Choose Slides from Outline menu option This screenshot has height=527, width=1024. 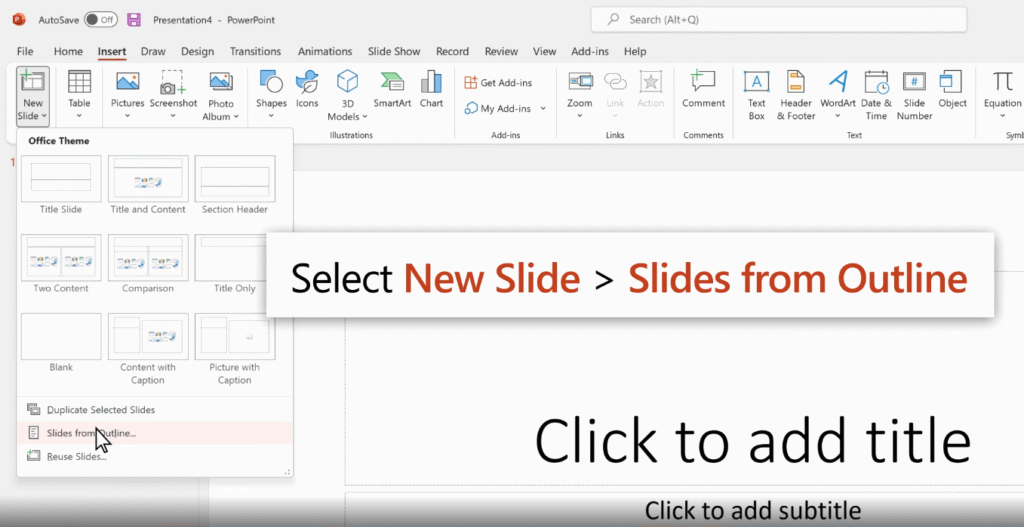91,433
